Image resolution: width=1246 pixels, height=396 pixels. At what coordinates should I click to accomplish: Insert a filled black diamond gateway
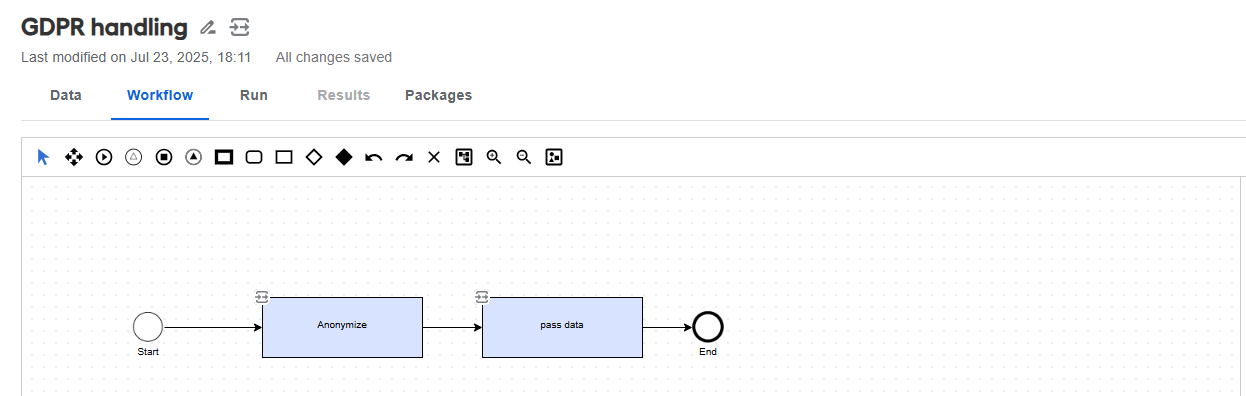(x=344, y=157)
